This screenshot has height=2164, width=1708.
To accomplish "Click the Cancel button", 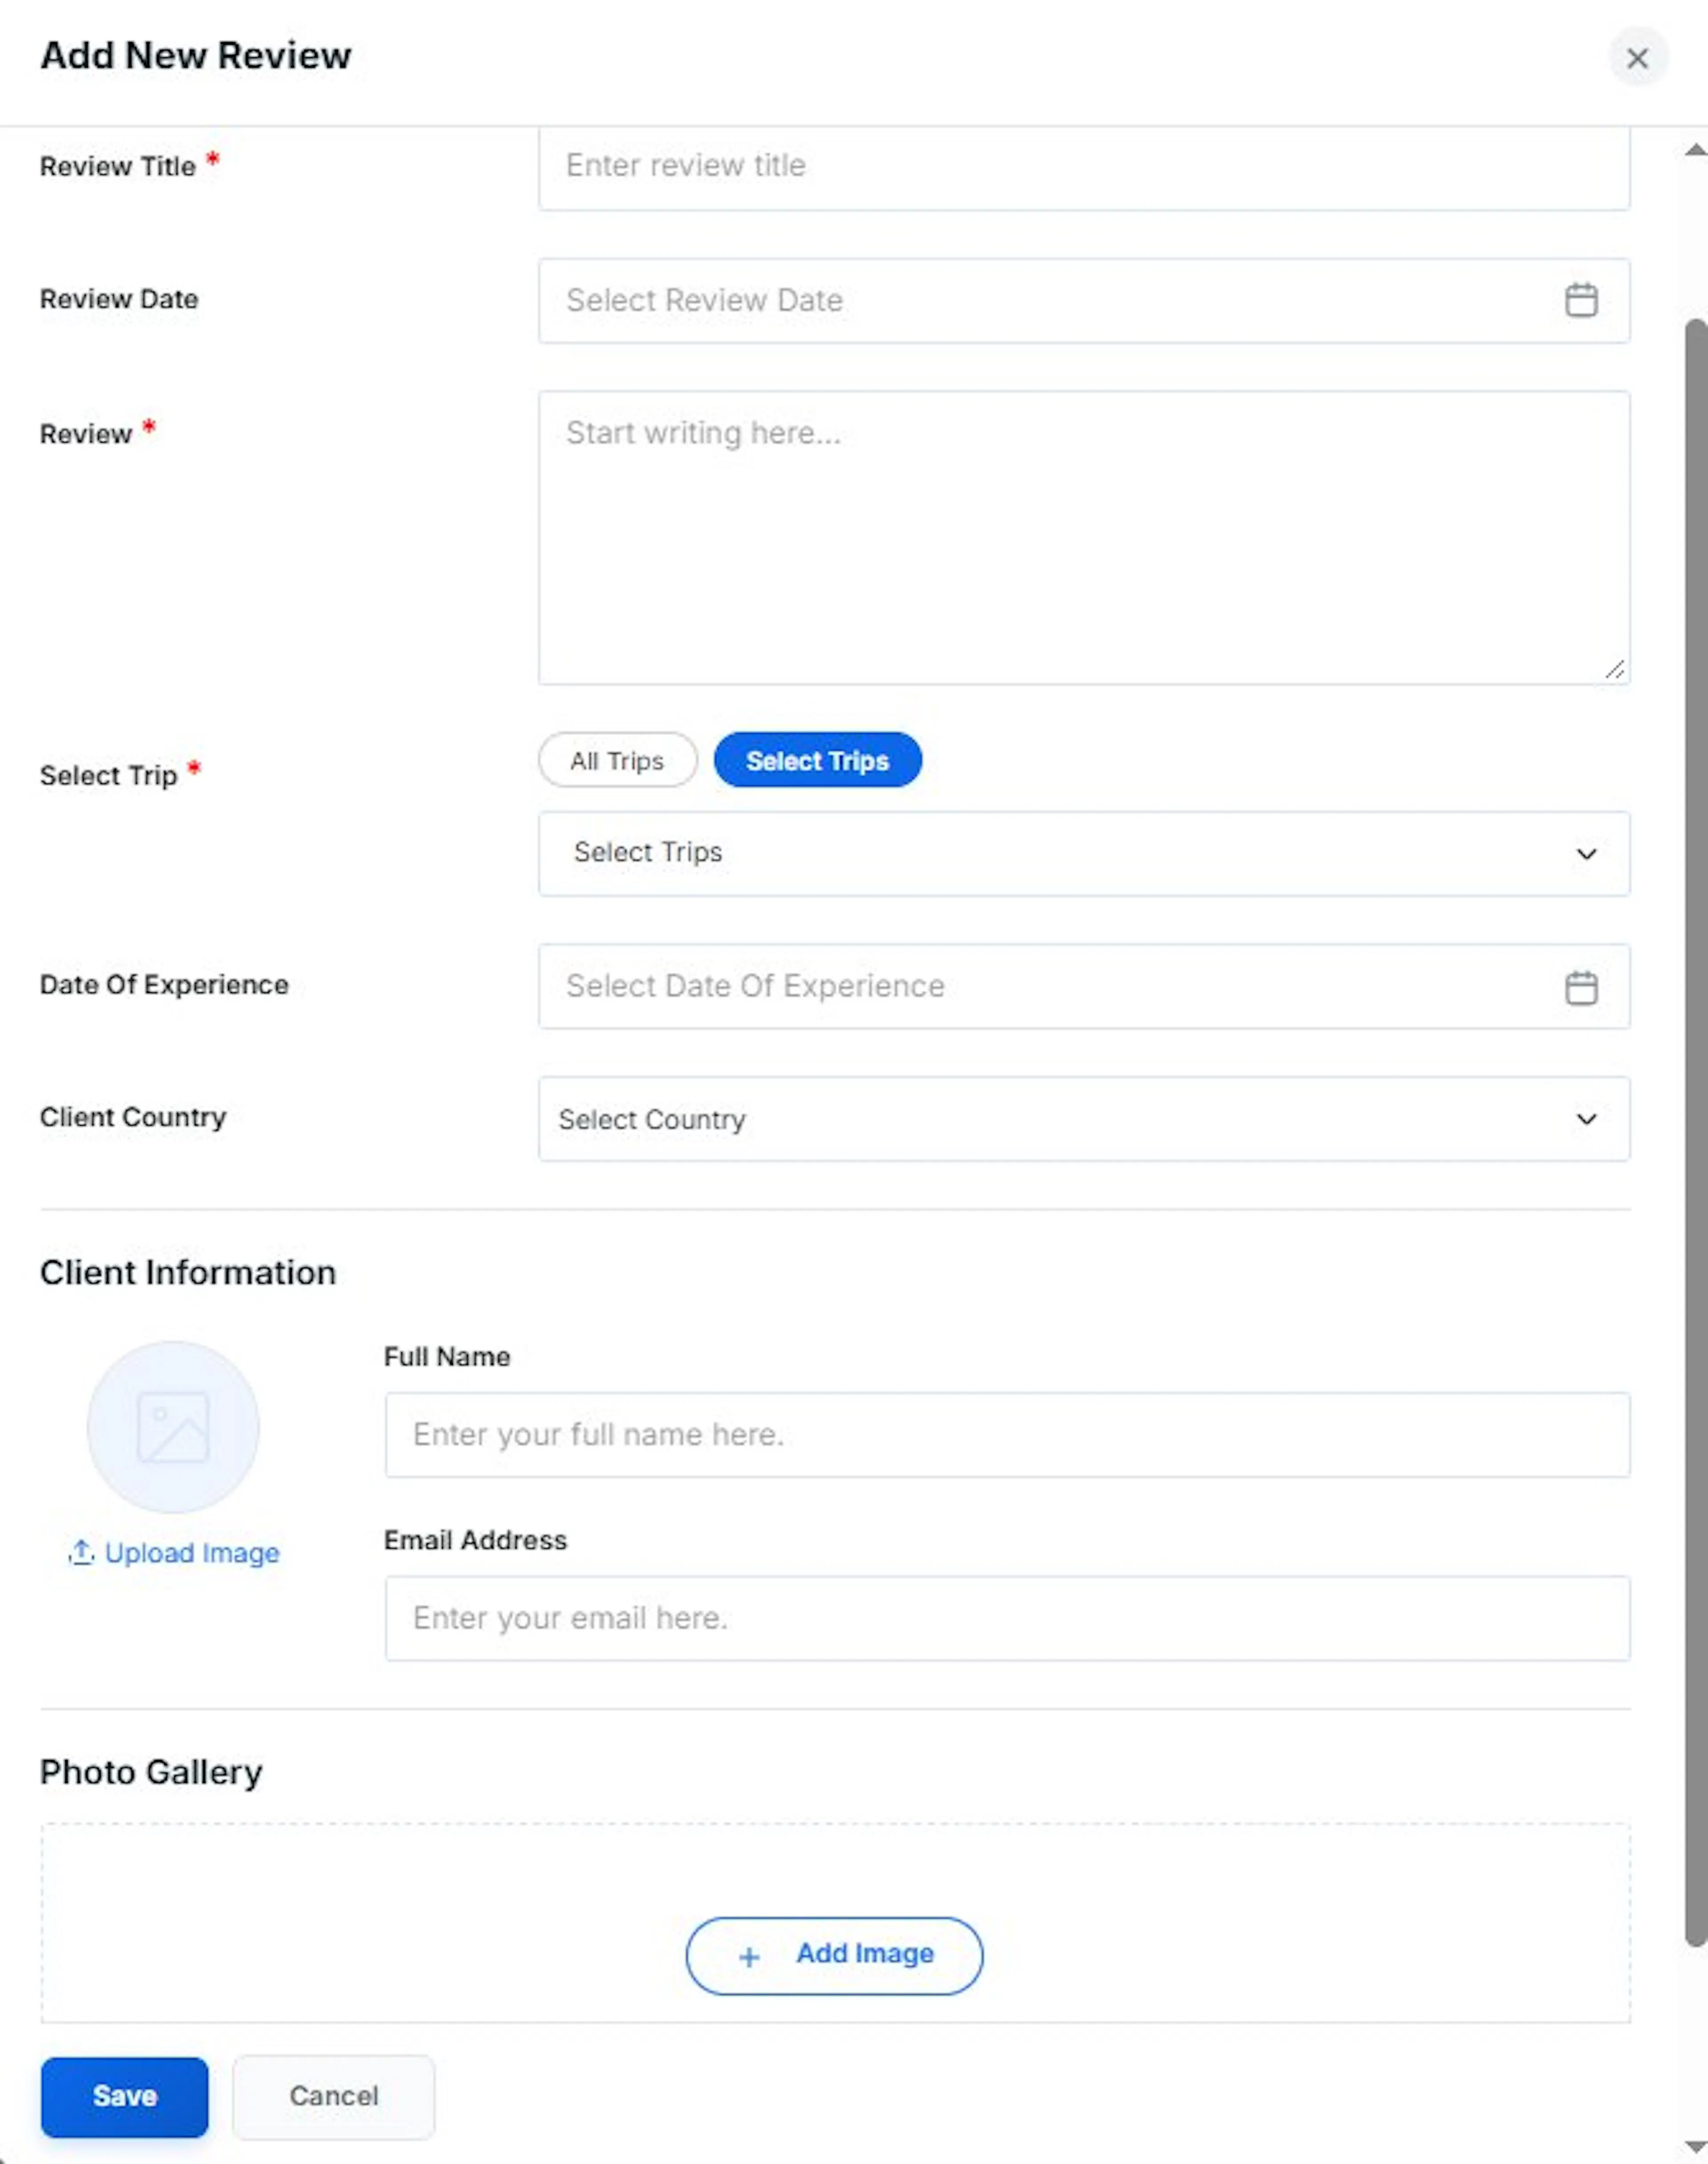I will [334, 2096].
